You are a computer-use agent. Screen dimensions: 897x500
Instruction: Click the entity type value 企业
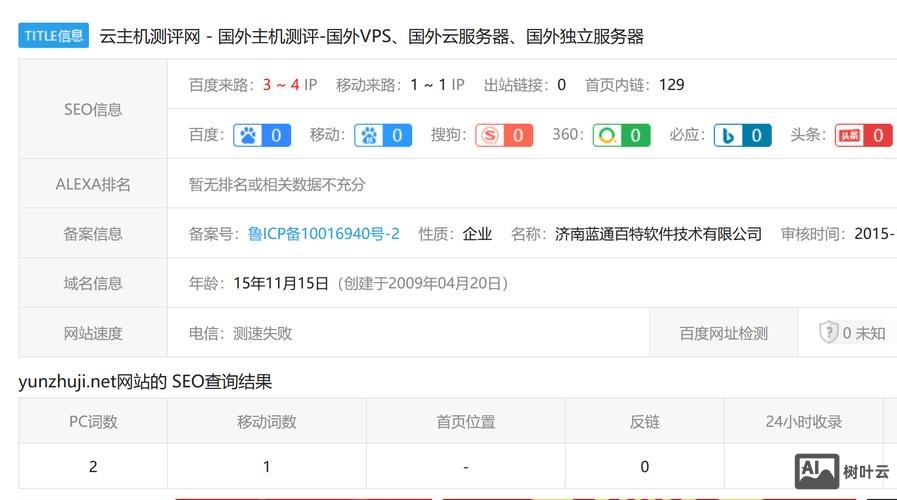point(477,234)
